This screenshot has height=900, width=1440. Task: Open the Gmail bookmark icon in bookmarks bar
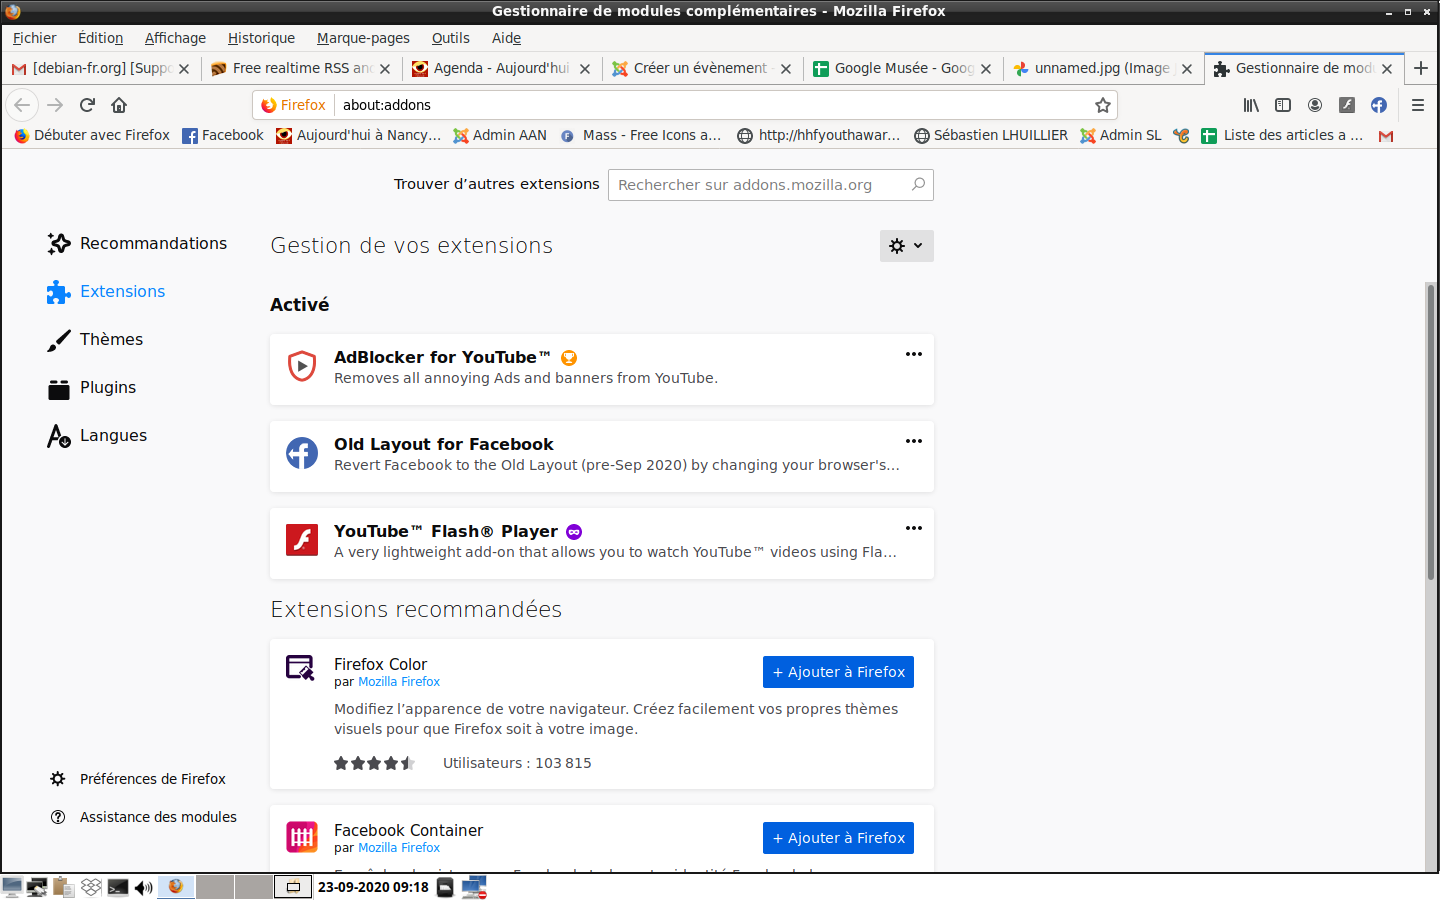click(x=1386, y=136)
